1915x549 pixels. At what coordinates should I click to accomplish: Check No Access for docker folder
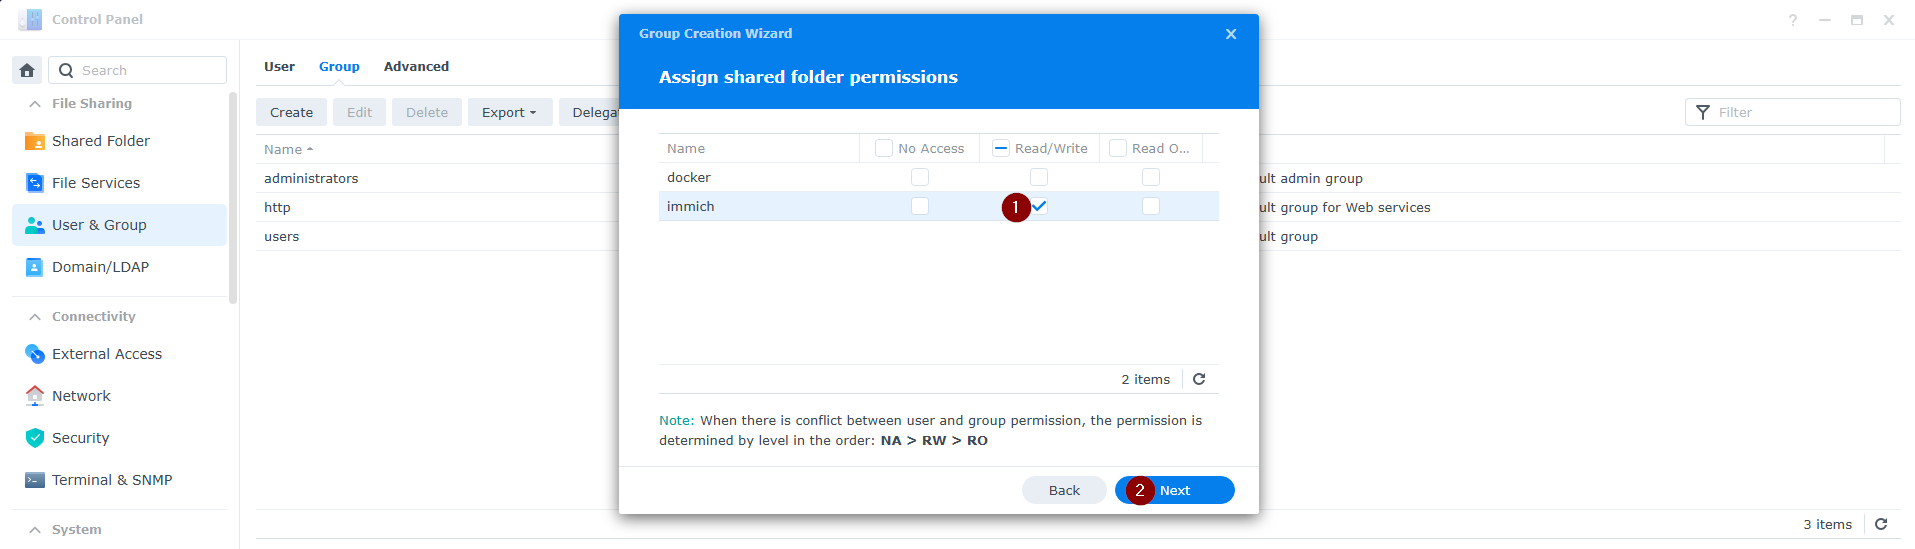(x=920, y=177)
